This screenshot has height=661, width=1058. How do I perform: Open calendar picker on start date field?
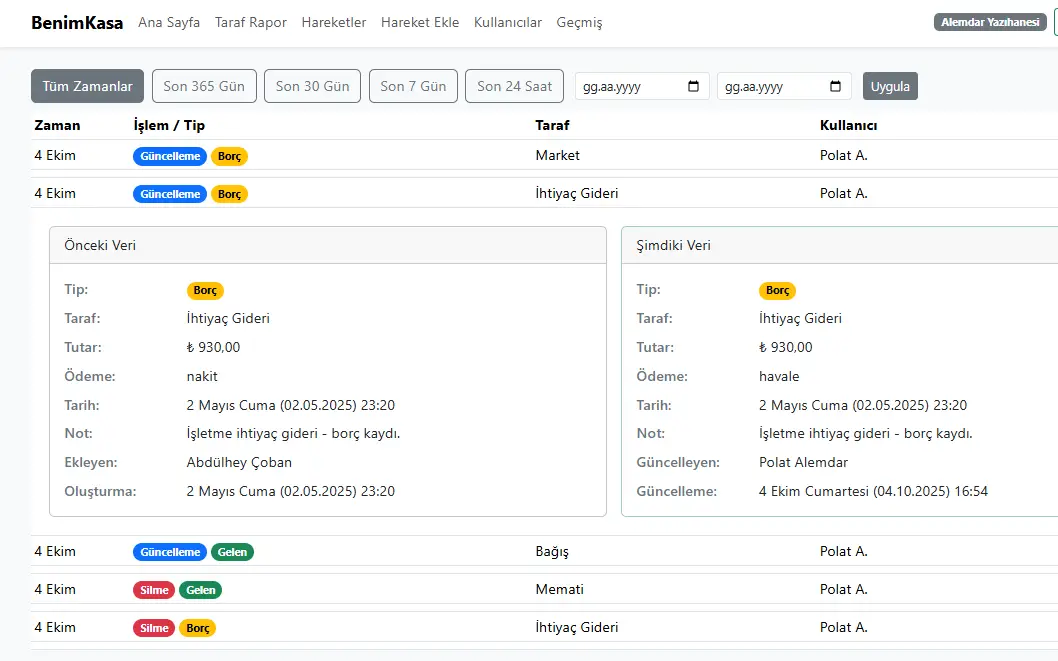(x=694, y=87)
